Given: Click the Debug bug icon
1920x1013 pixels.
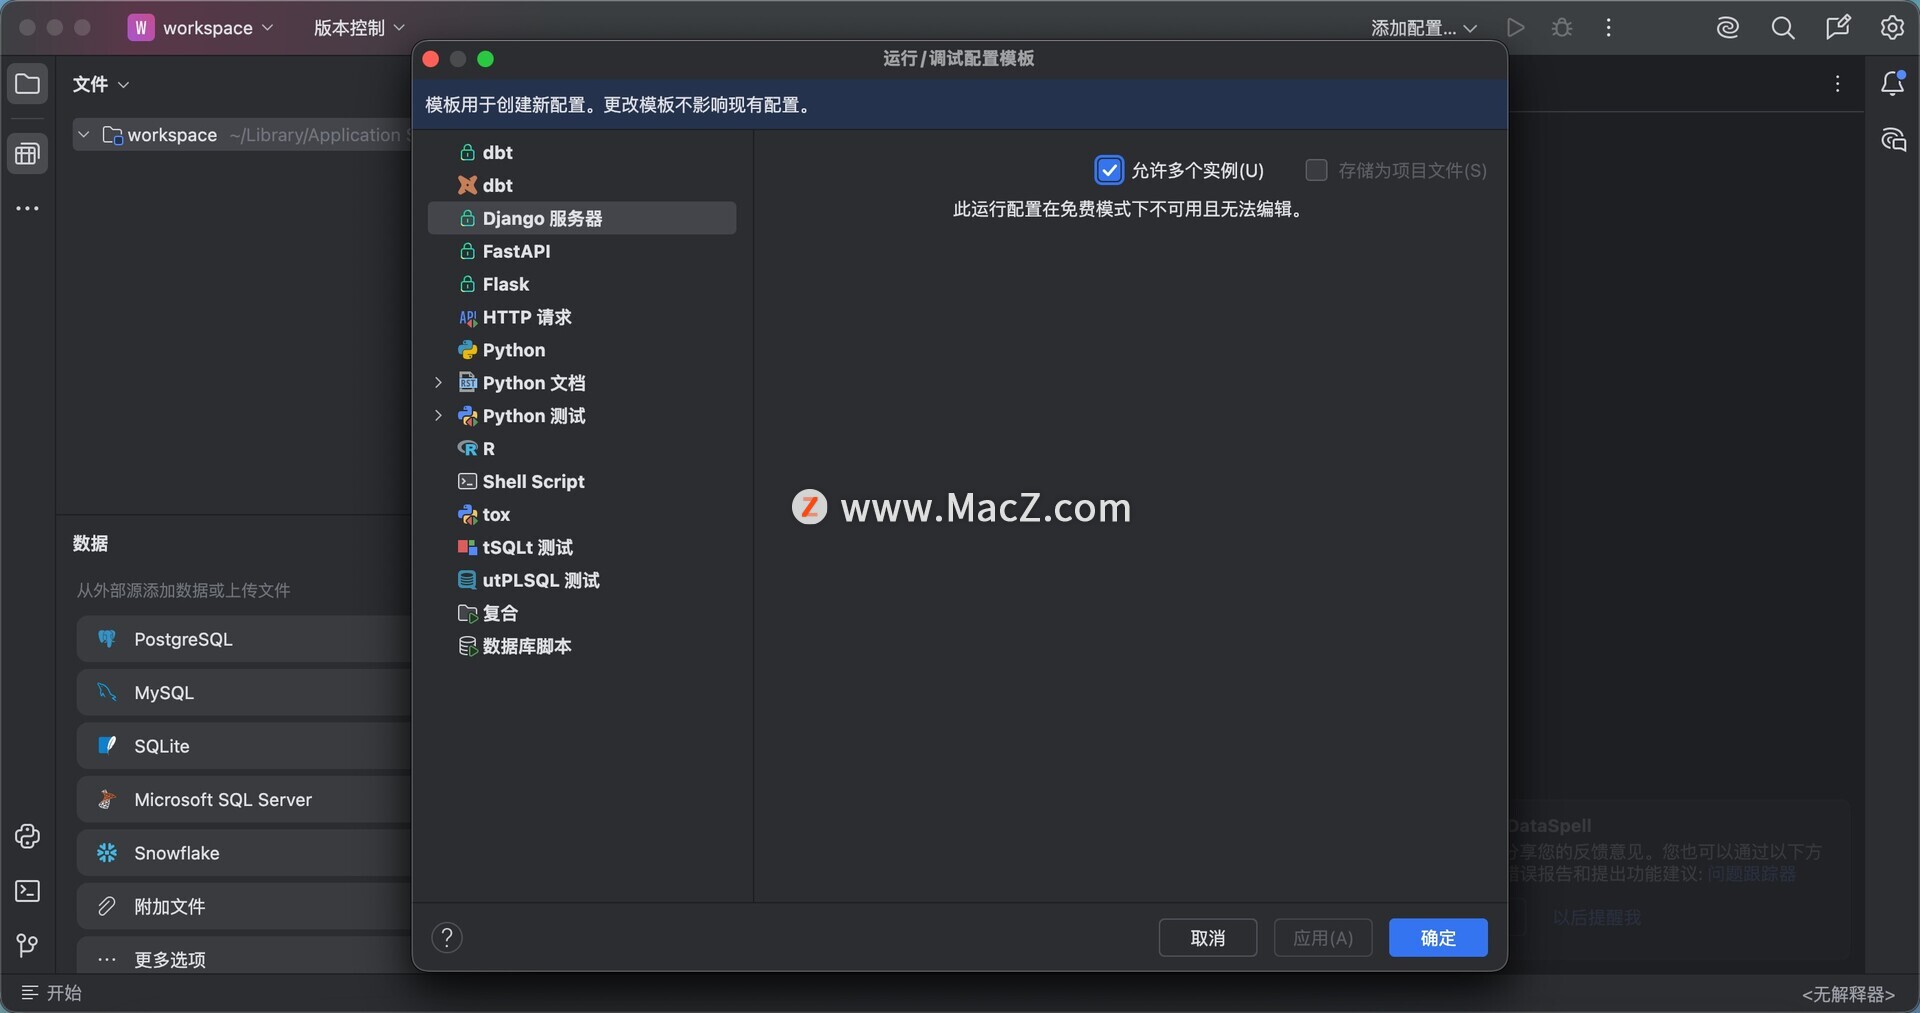Looking at the screenshot, I should [1562, 28].
